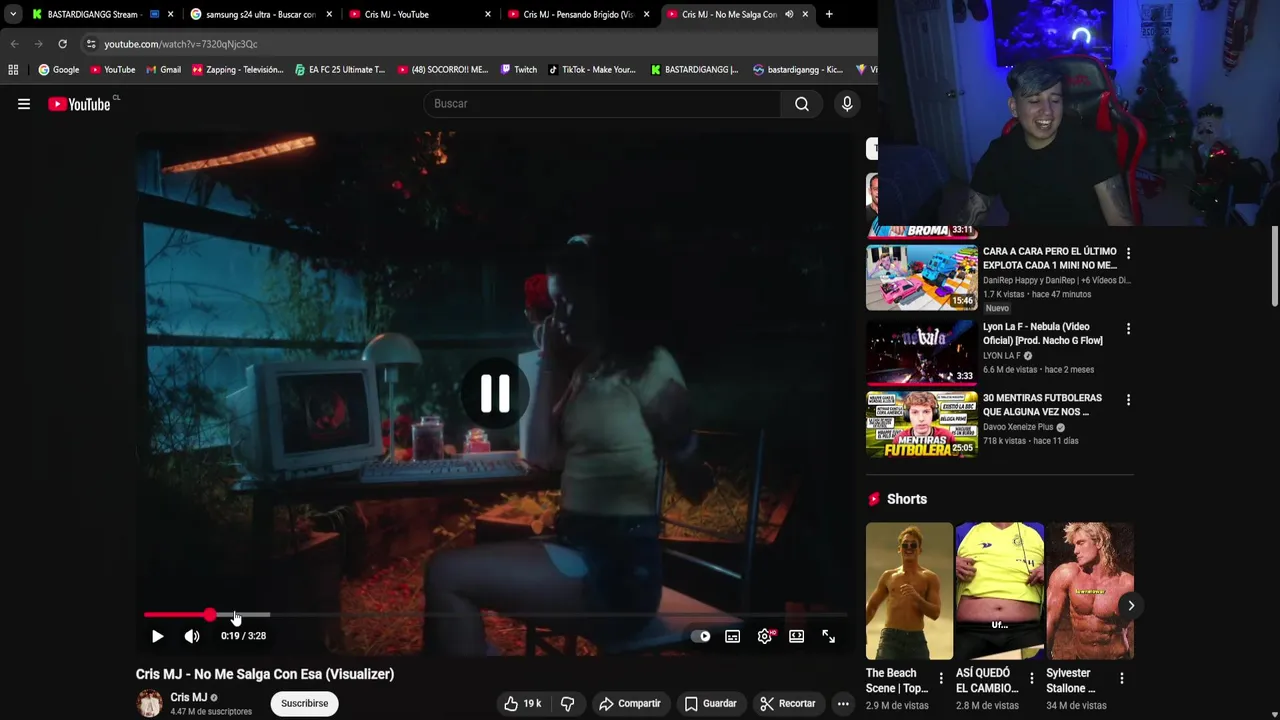
Task: Click the red video progress bar
Action: click(177, 615)
